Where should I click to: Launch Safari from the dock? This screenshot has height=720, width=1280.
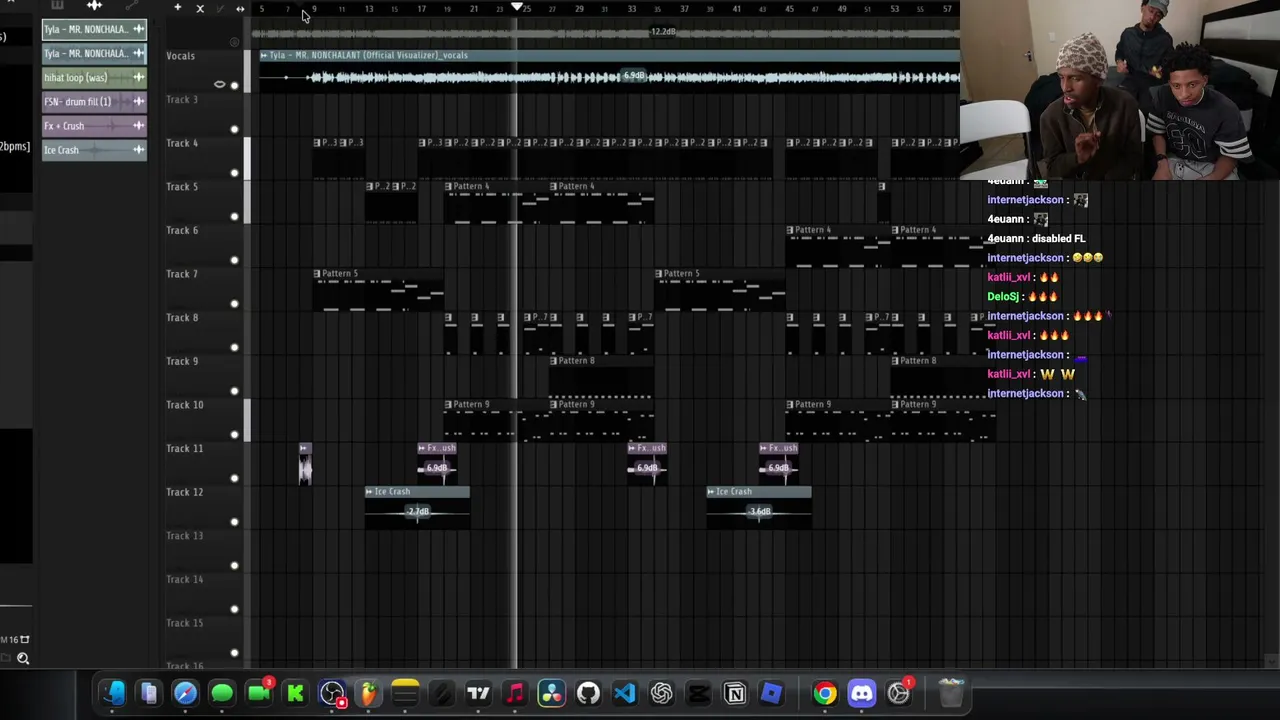185,693
